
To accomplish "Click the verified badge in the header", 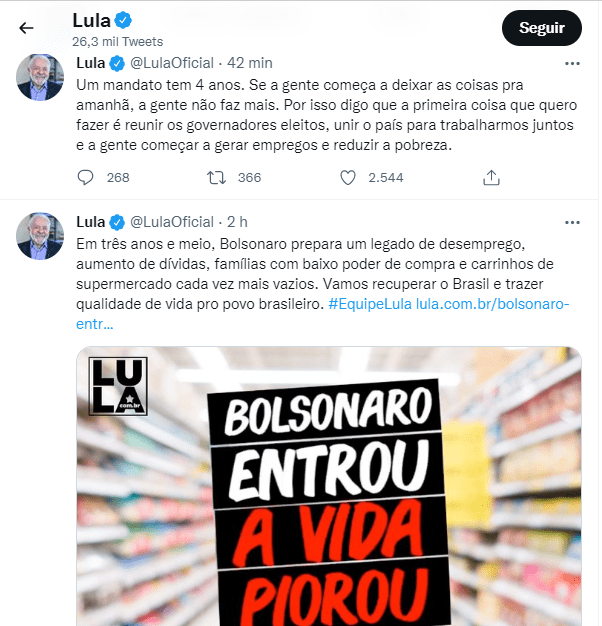I will (x=123, y=20).
